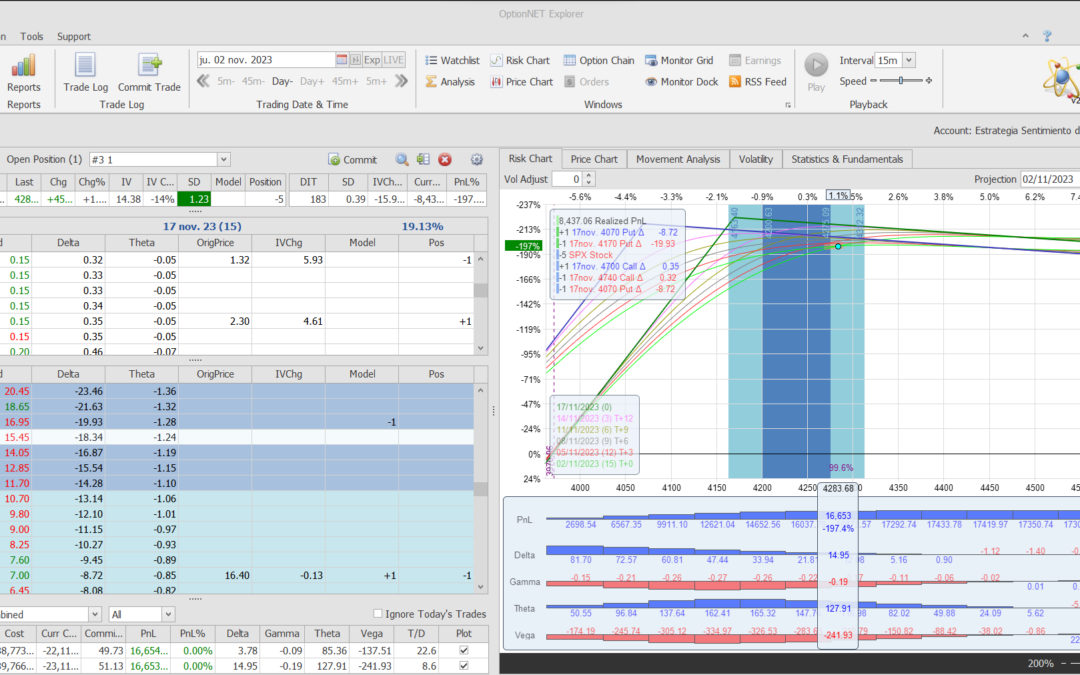Switch to the Volatility tab

[755, 159]
